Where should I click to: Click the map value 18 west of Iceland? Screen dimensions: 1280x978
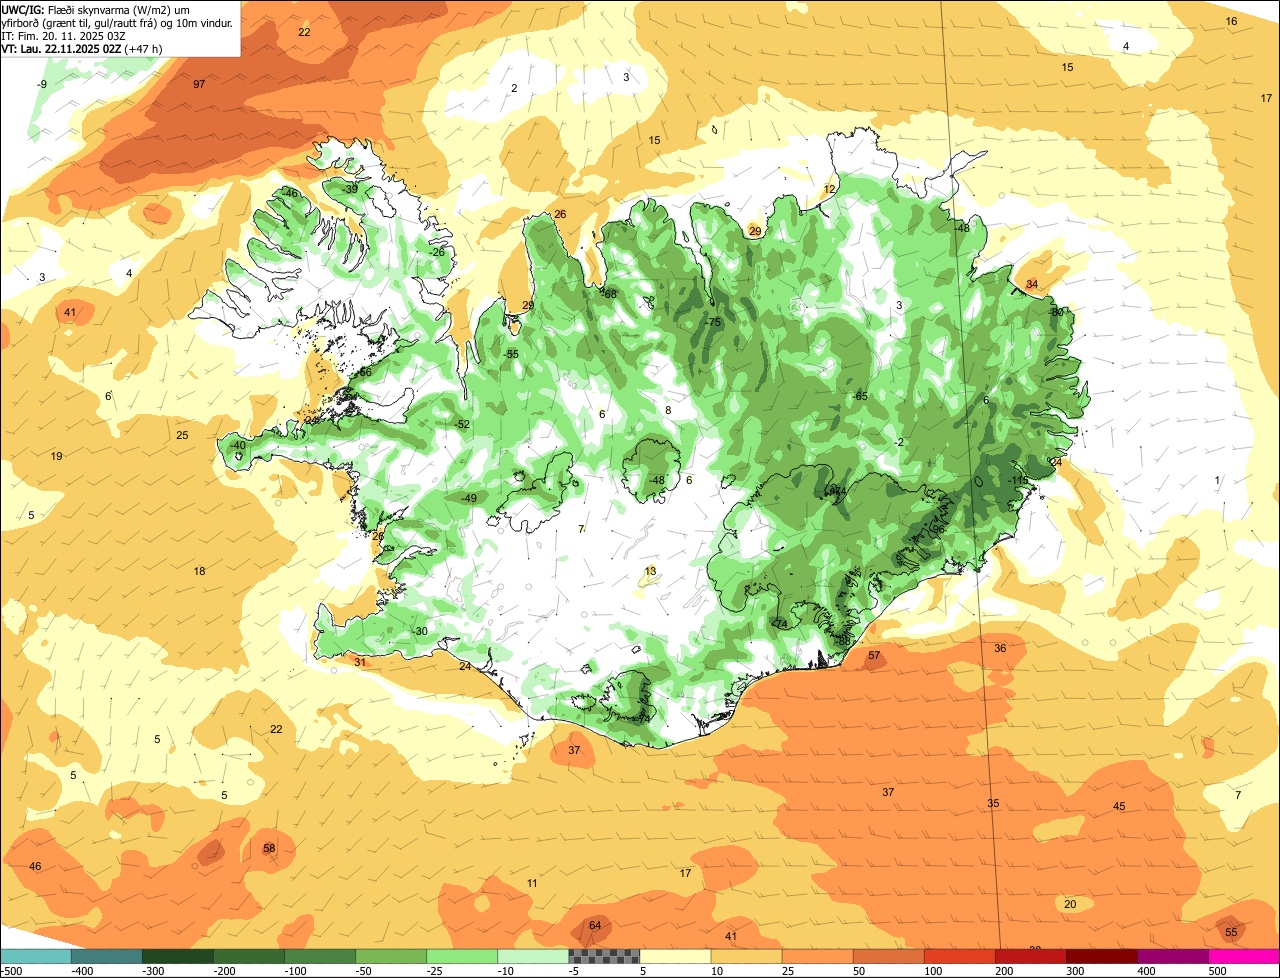199,571
